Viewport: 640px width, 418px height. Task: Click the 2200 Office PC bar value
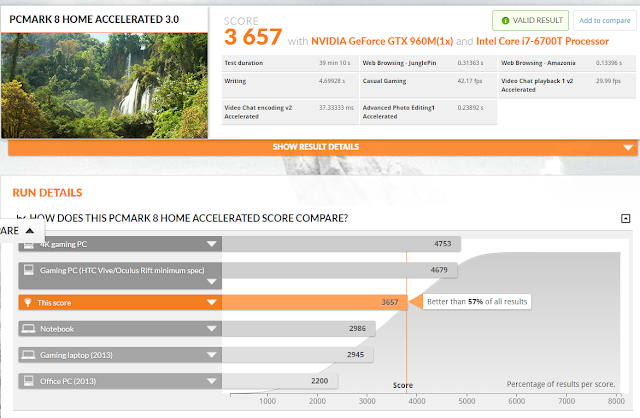pyautogui.click(x=320, y=381)
